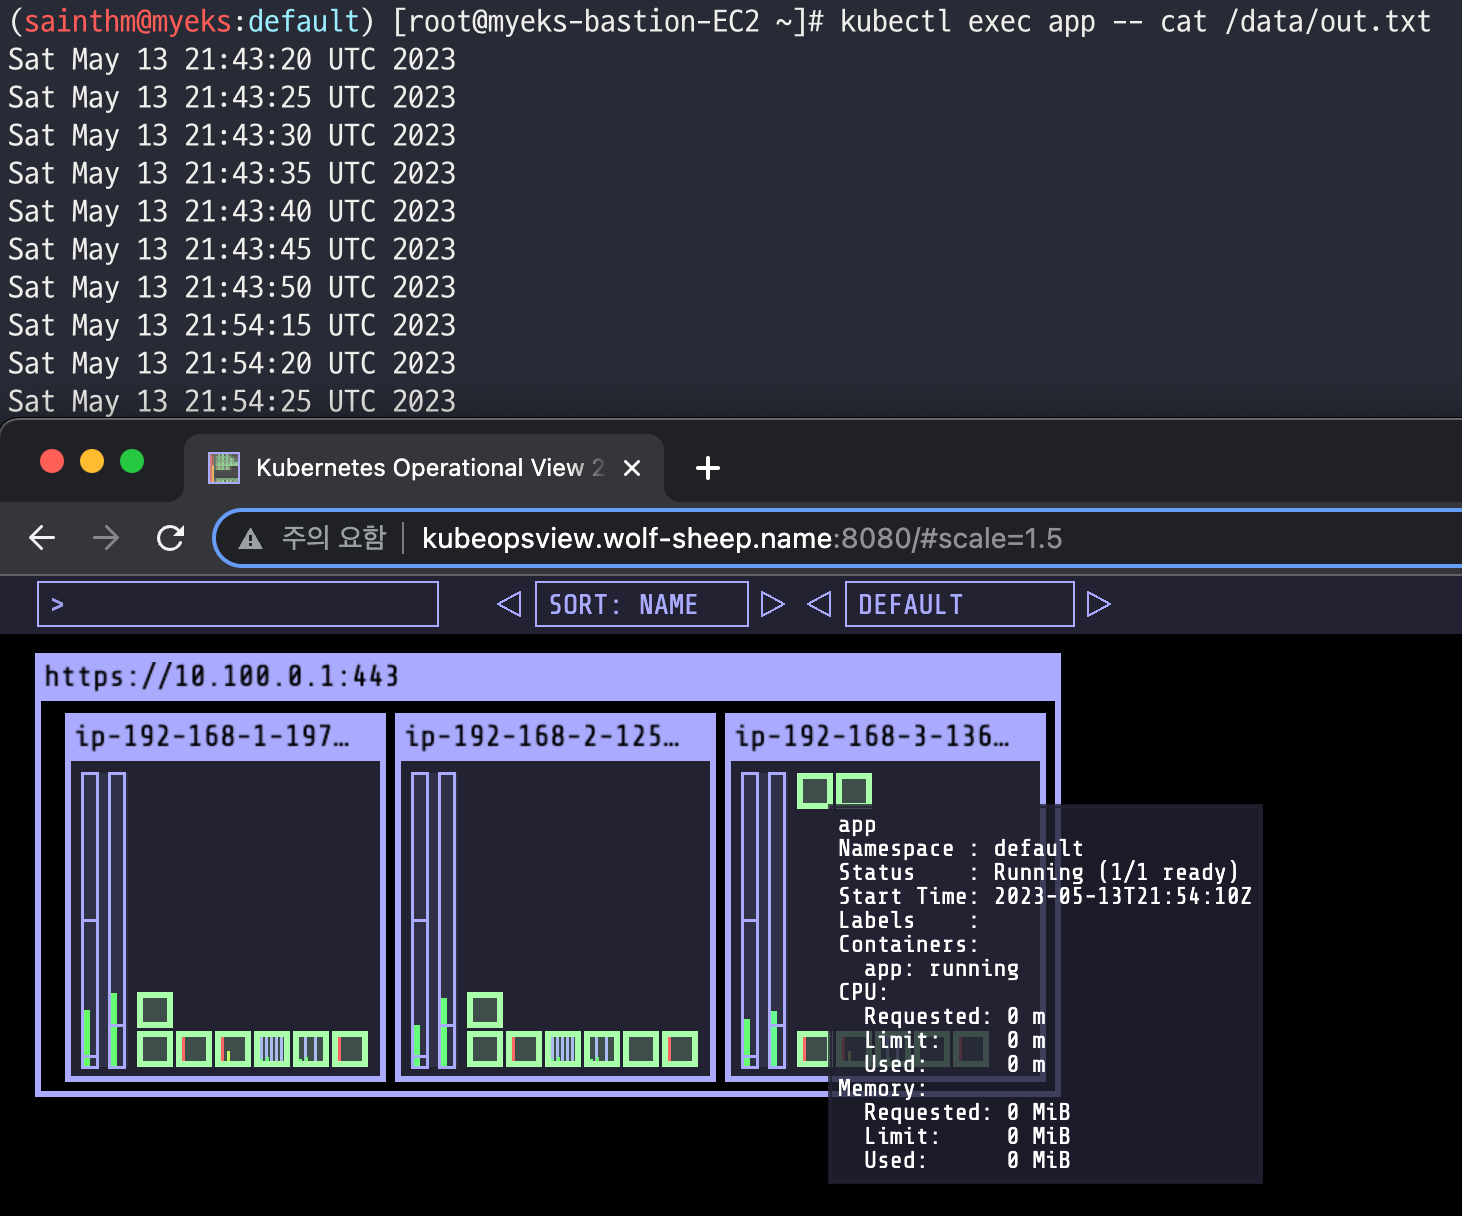This screenshot has width=1462, height=1216.
Task: Click the not-secure warning triangle icon
Action: 250,539
